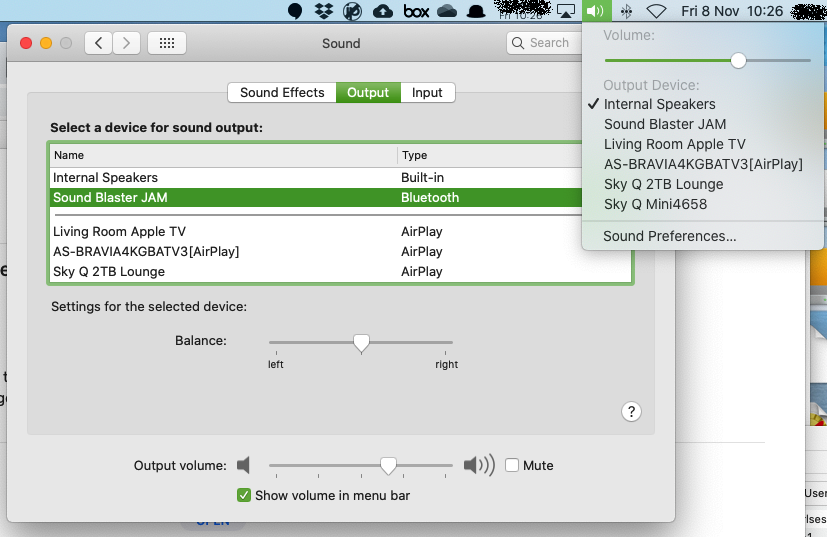Screen dimensions: 827x537
Task: Choose Sky Q 2TB Lounge in volume menu
Action: (x=703, y=185)
